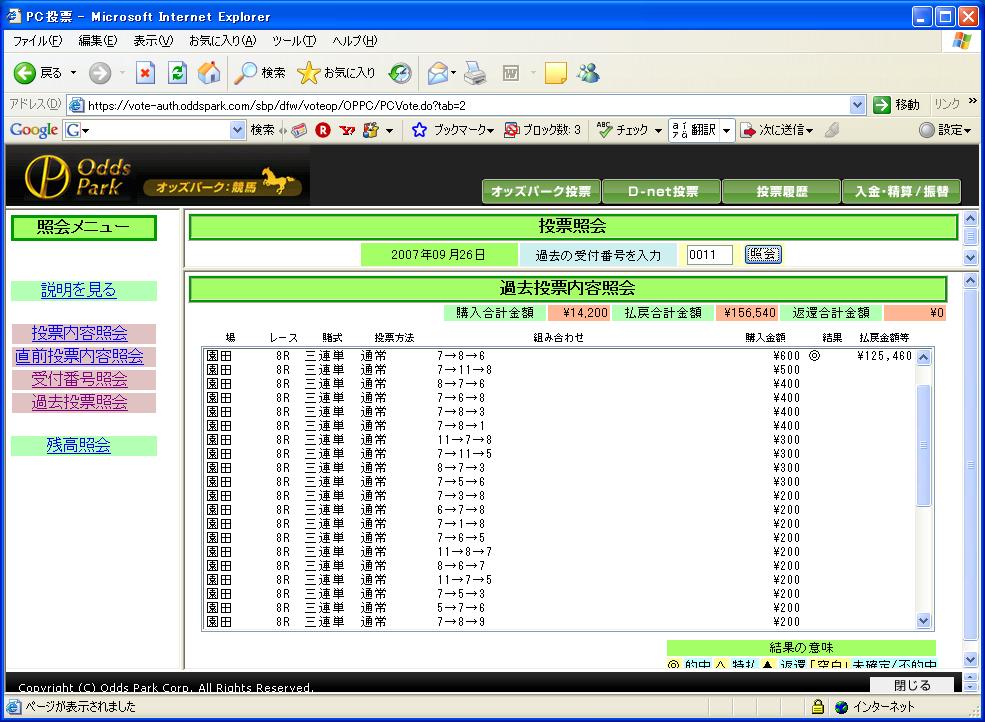Screen dimensions: 985x722
Task: Click the news icon beside Google search
Action: [300, 130]
